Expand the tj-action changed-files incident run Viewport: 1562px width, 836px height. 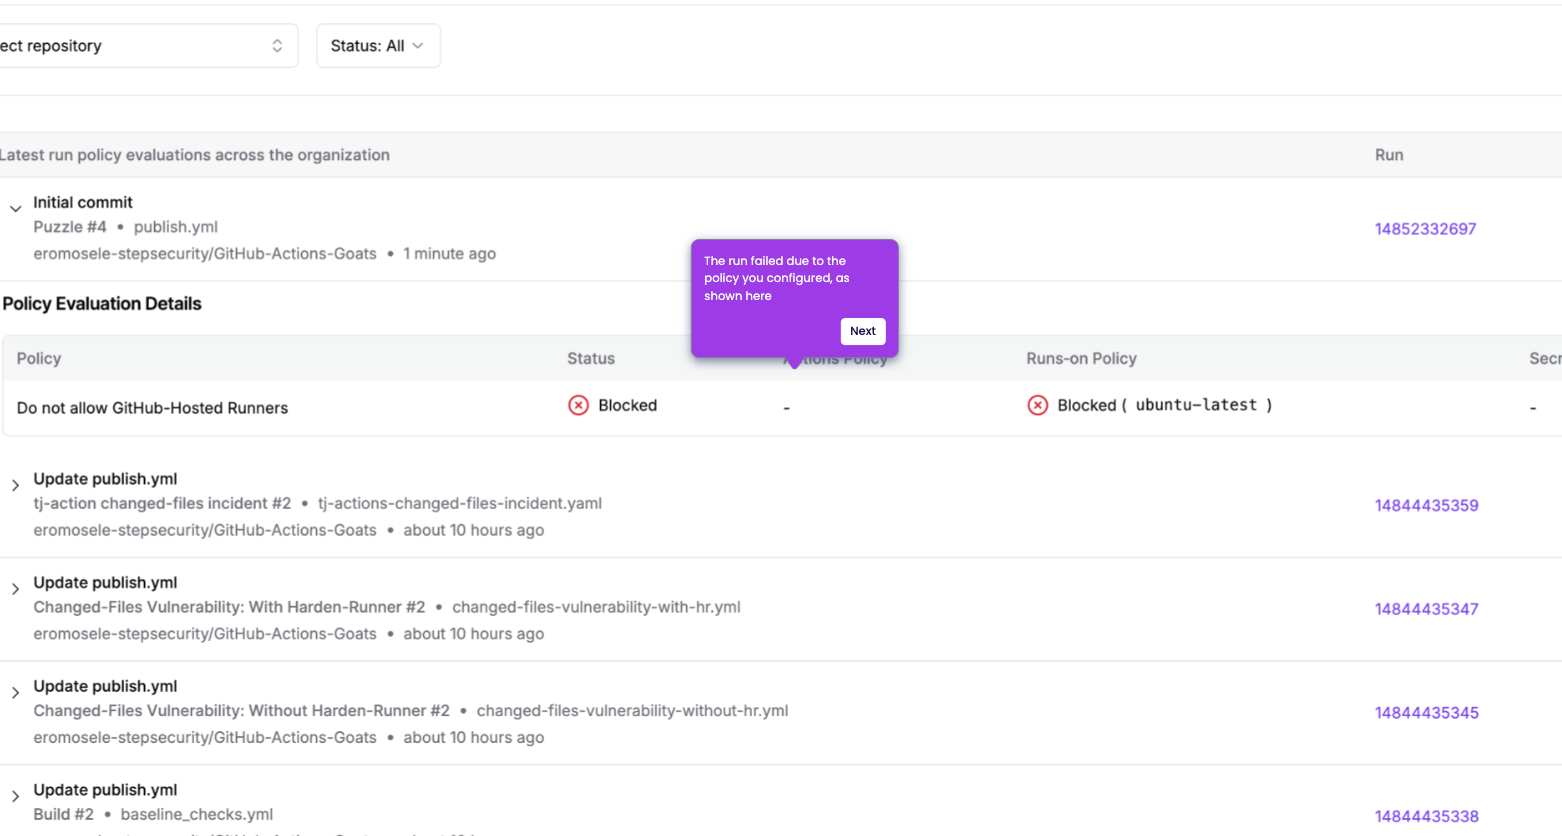(14, 485)
